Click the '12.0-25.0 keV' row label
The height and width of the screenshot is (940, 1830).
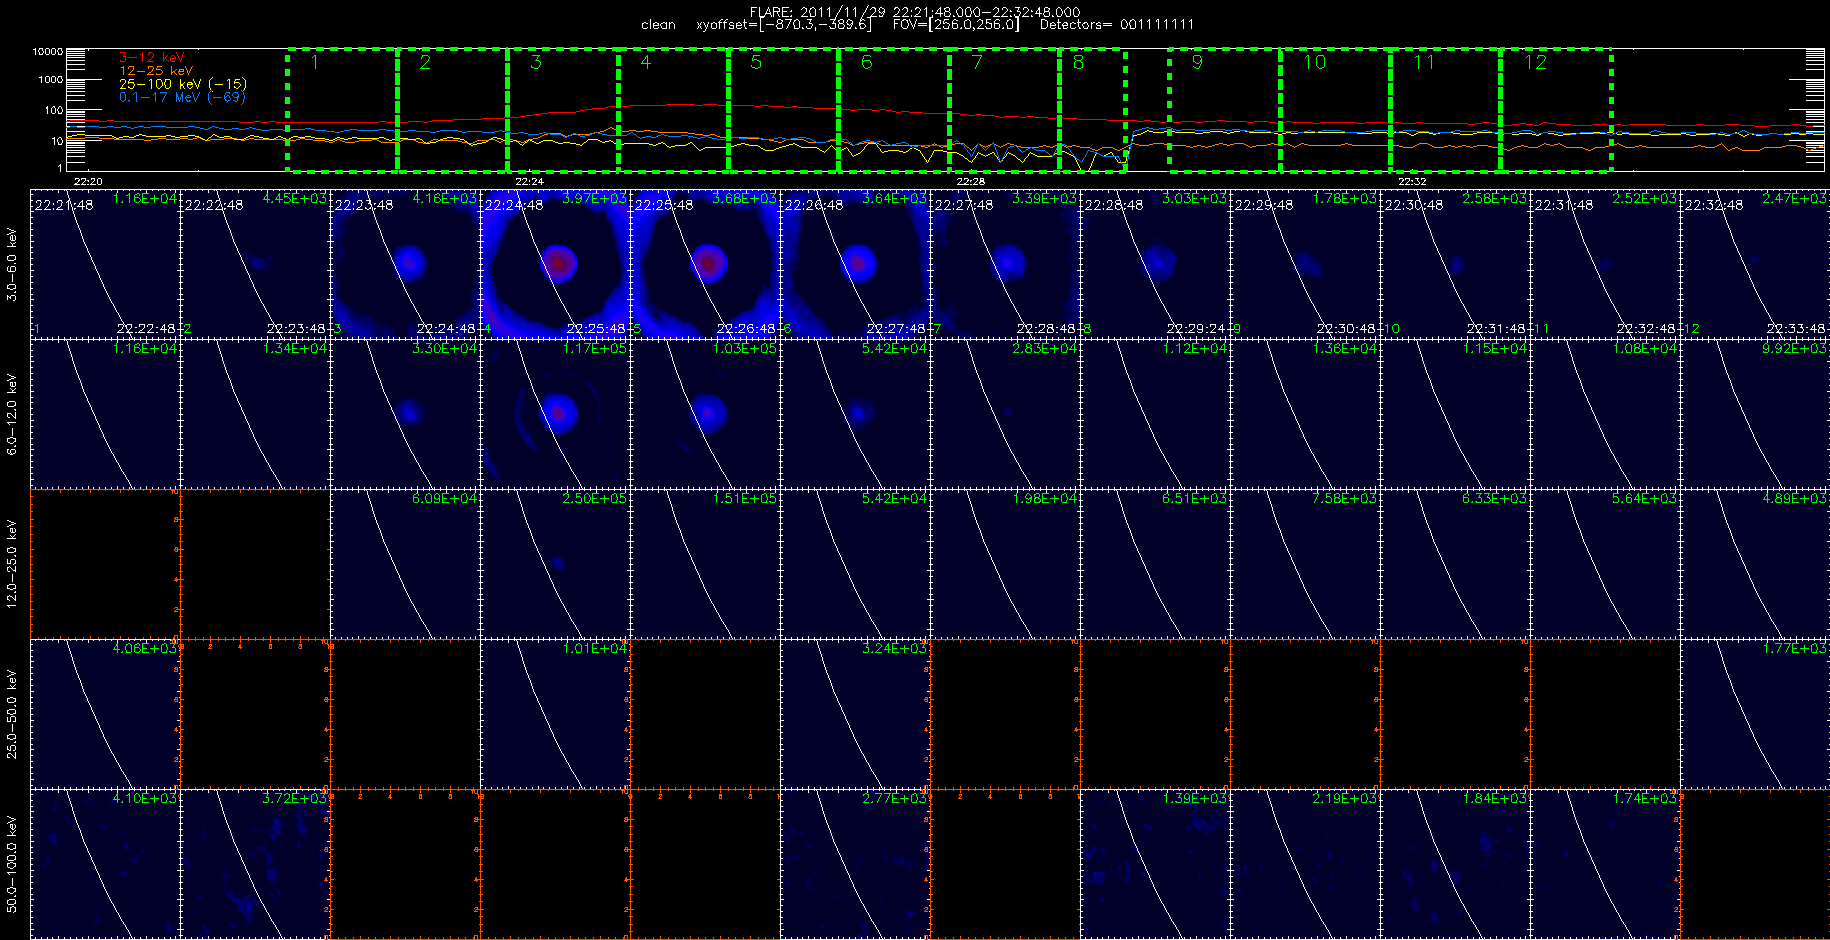click(x=12, y=564)
